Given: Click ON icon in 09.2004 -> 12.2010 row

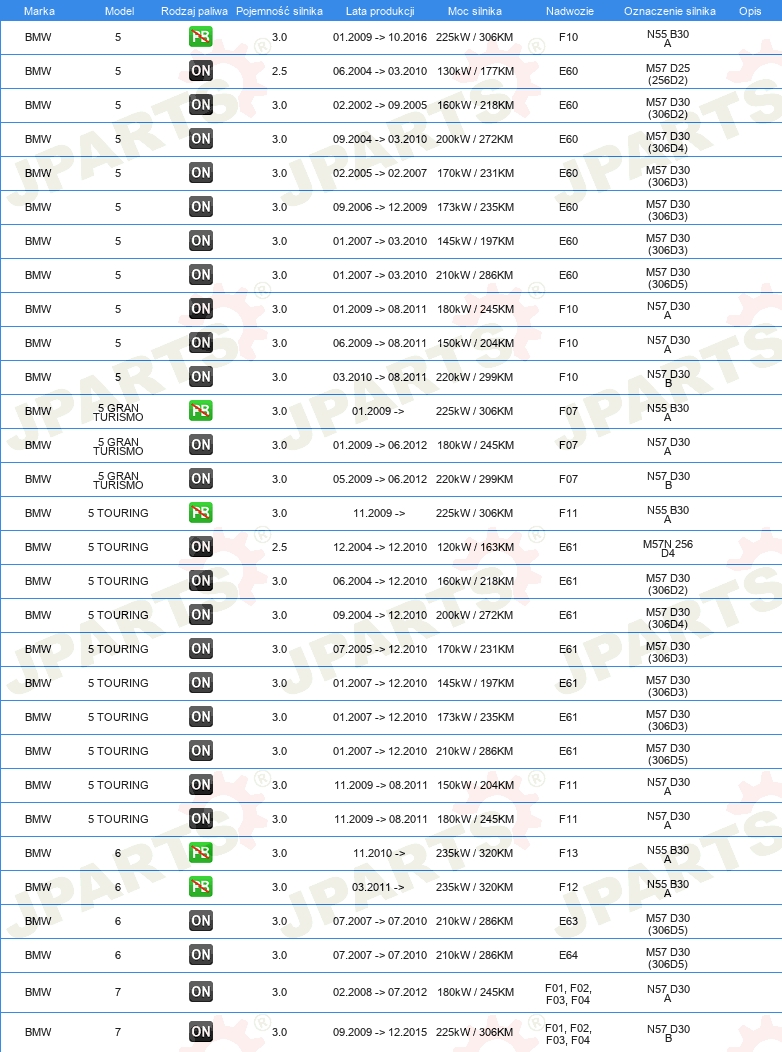Looking at the screenshot, I should 201,615.
